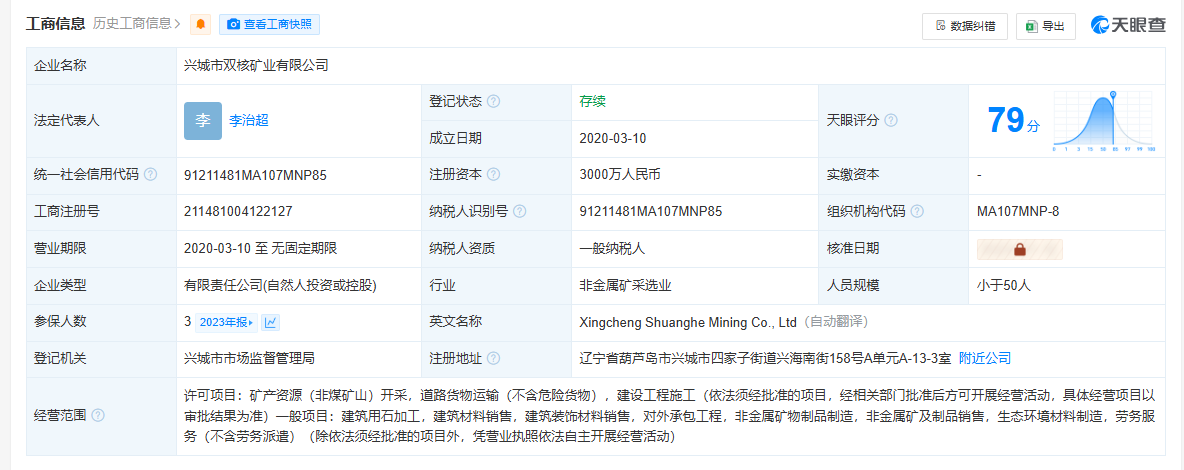Click registration authority 兴城市市场监督管理局
Image resolution: width=1184 pixels, height=470 pixels.
[x=249, y=358]
